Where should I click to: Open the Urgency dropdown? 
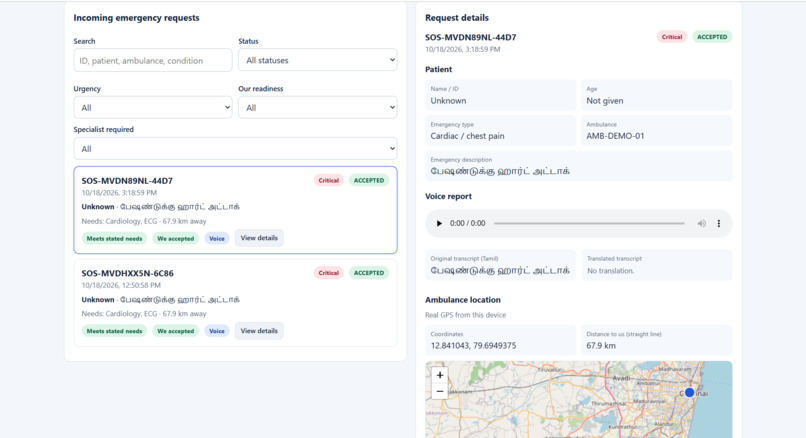pyautogui.click(x=153, y=107)
